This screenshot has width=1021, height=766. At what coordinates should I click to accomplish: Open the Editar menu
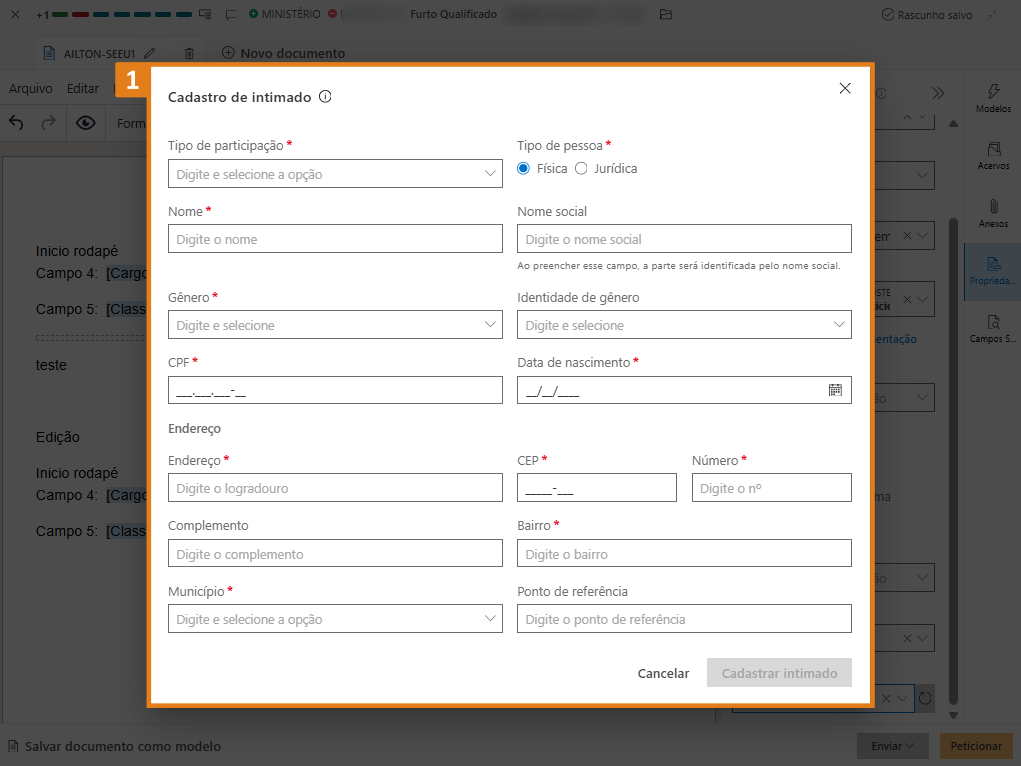83,88
